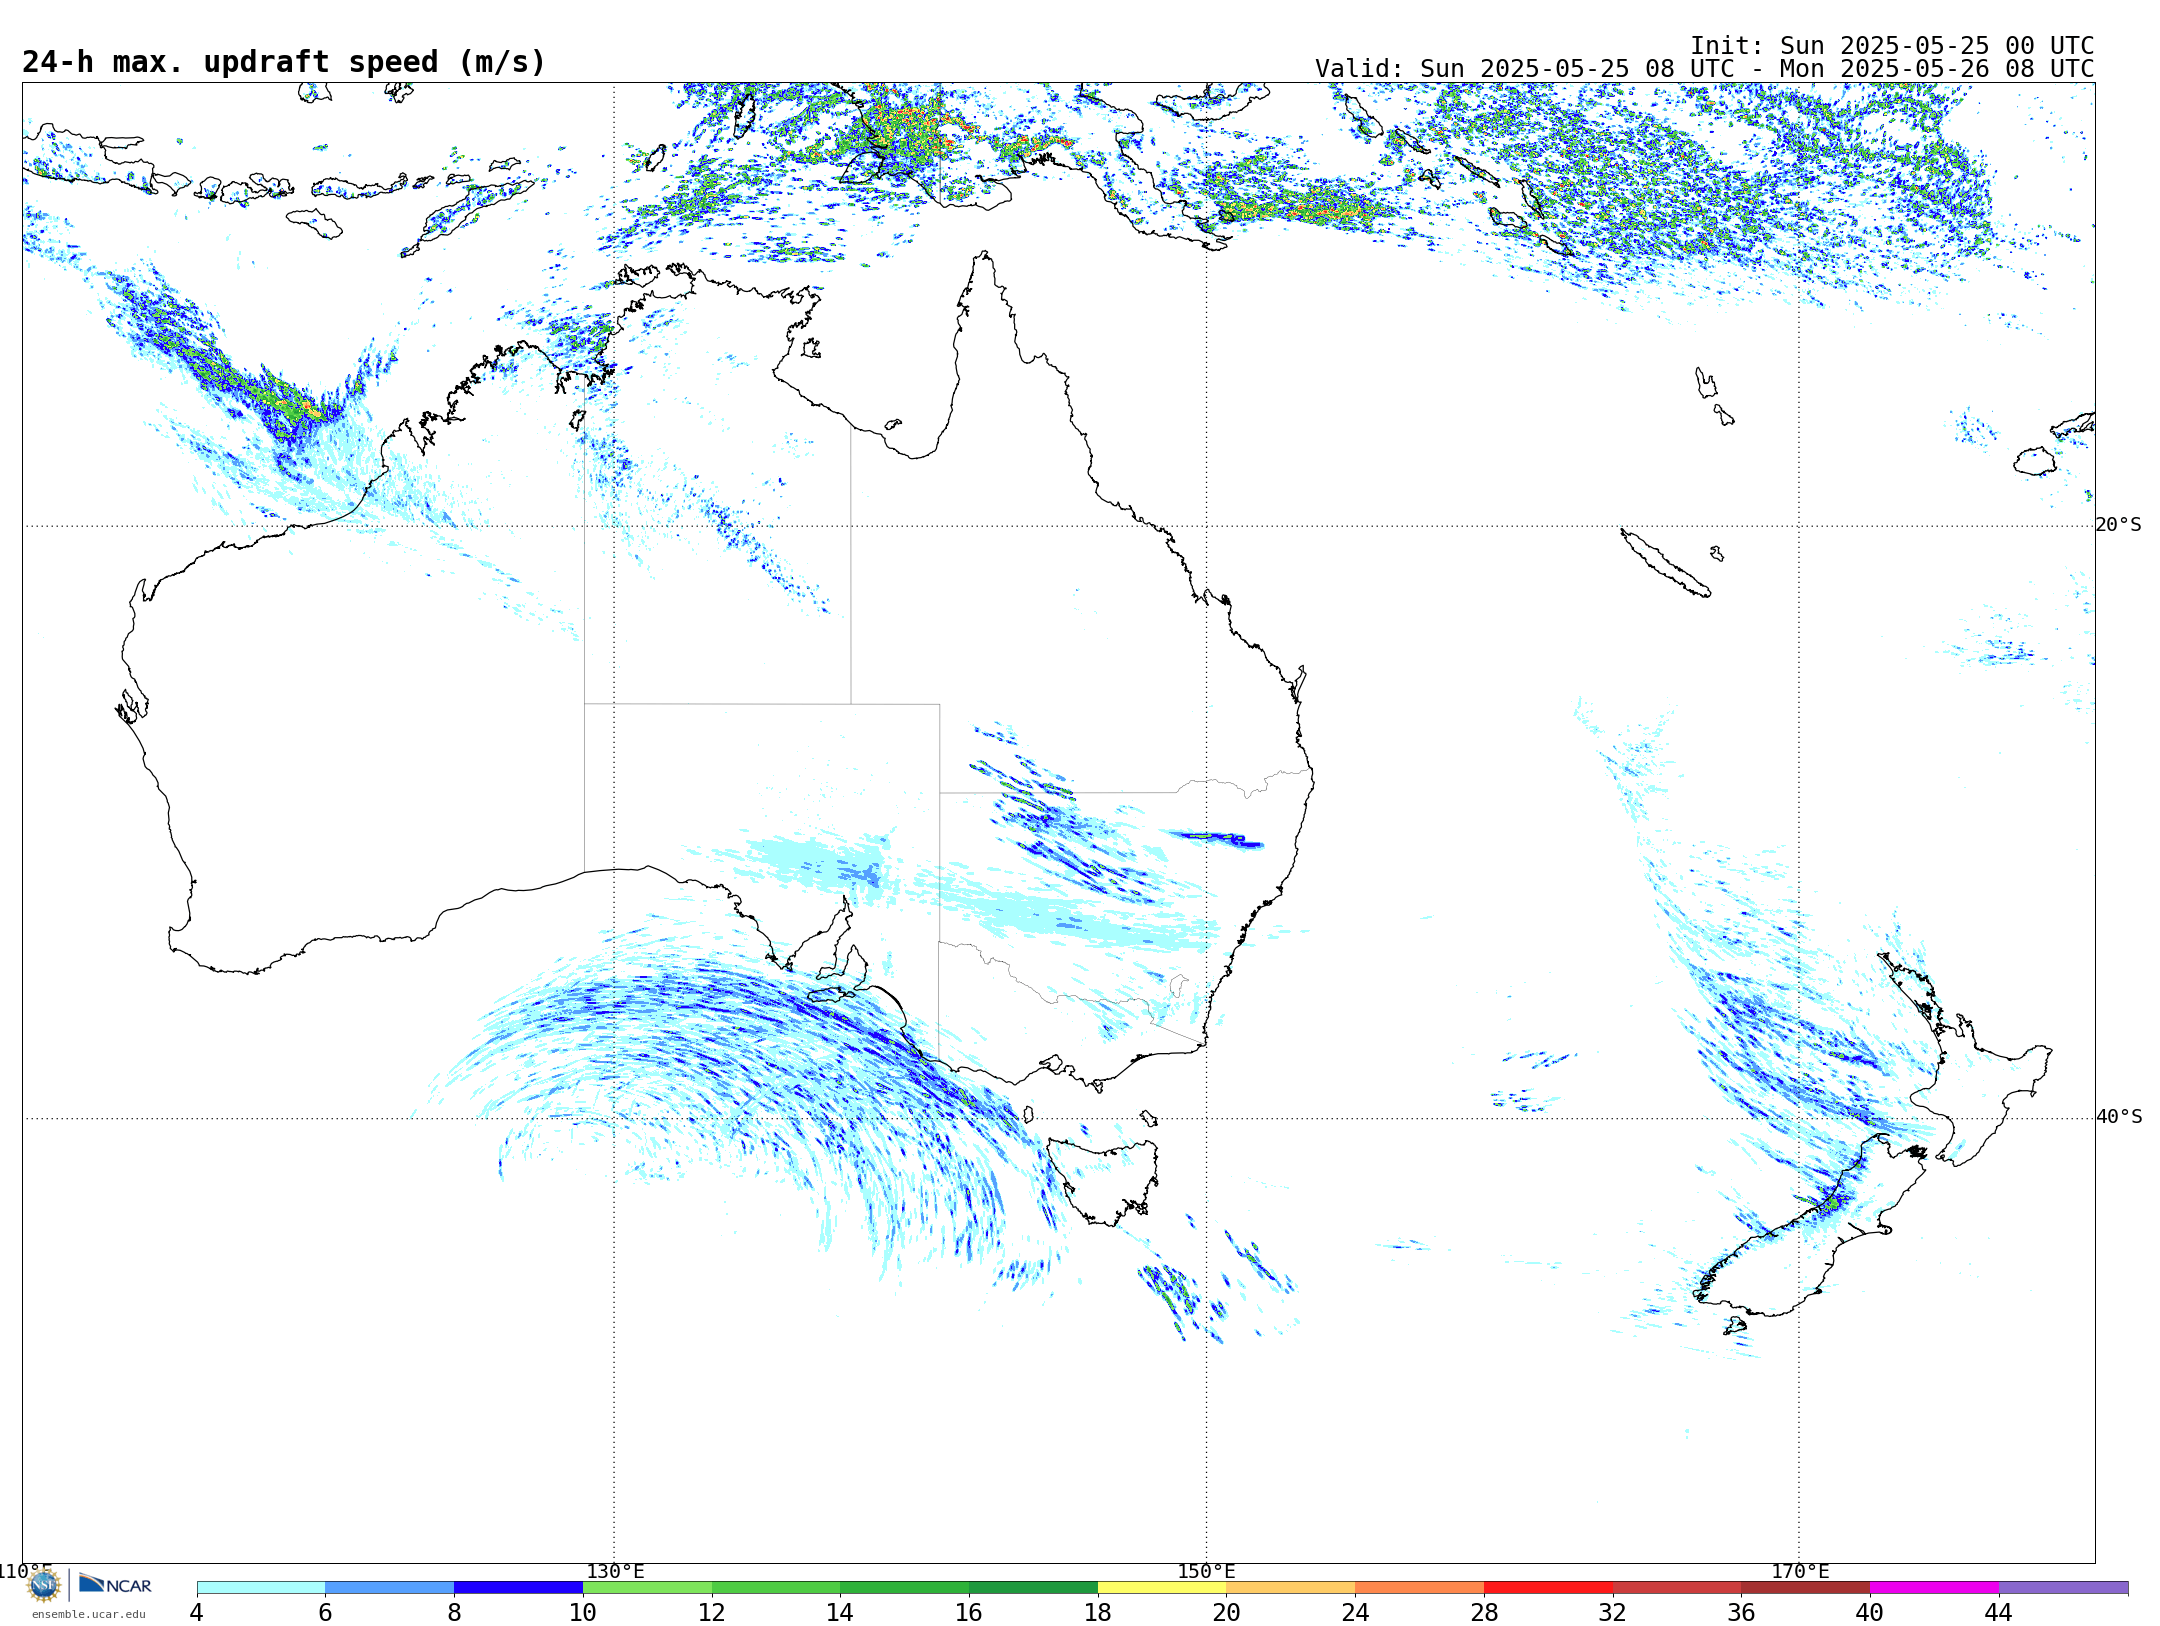The height and width of the screenshot is (1626, 2160).
Task: Click the colorbar tick label '6'
Action: click(x=325, y=1613)
